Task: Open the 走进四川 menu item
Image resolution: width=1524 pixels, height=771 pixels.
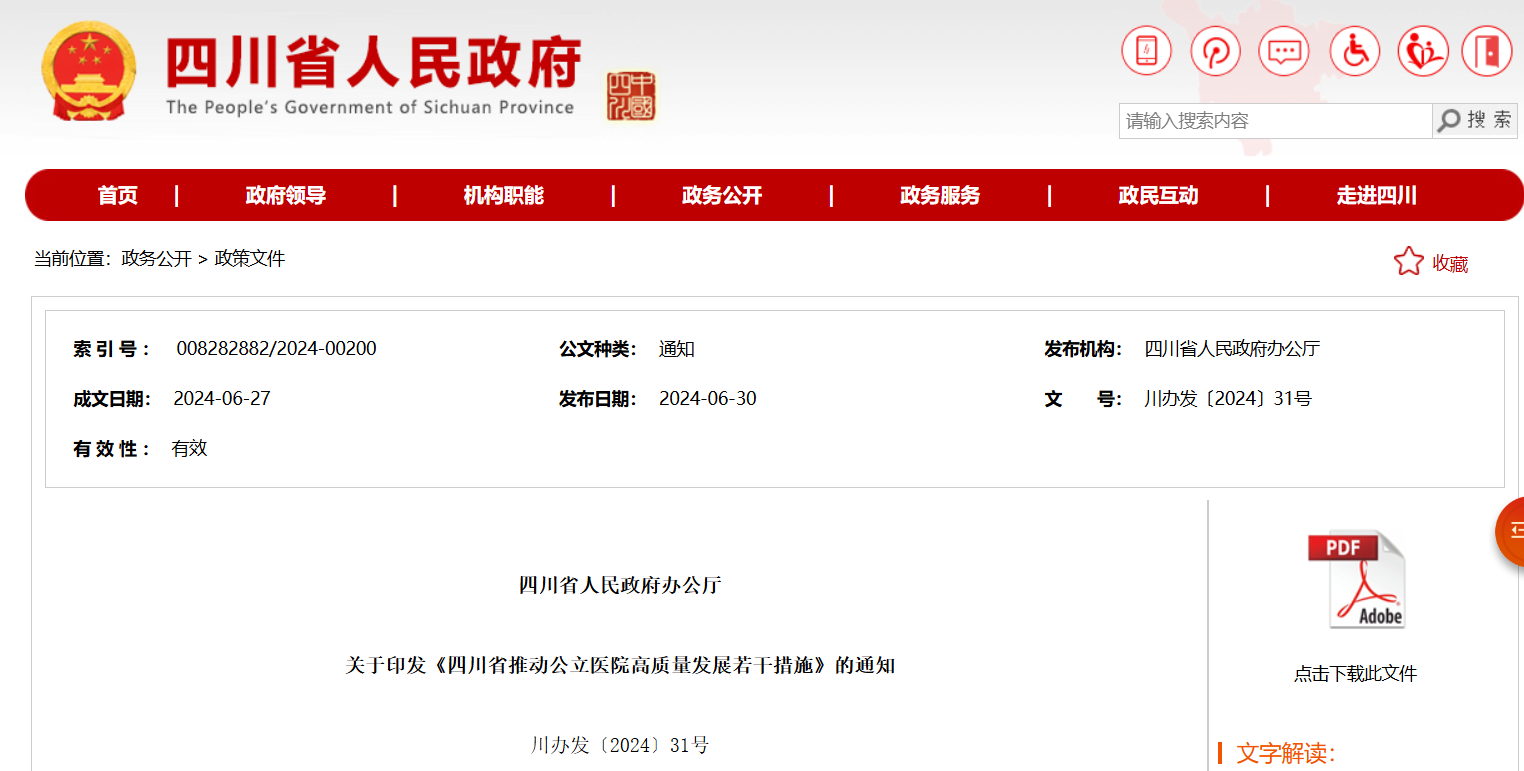Action: coord(1377,196)
